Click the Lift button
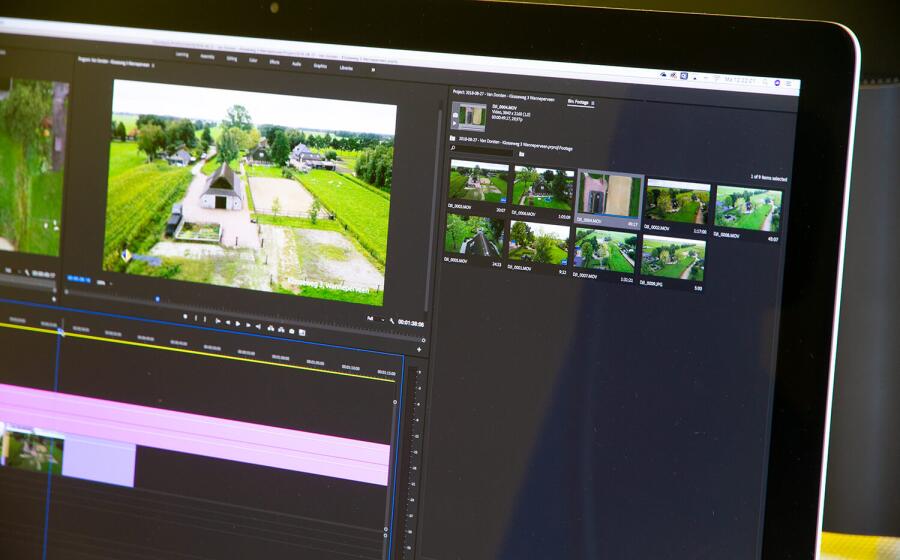 tap(271, 328)
